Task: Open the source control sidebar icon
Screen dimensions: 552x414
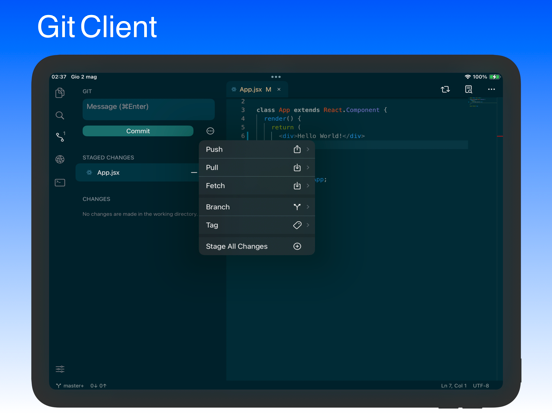Action: (60, 137)
